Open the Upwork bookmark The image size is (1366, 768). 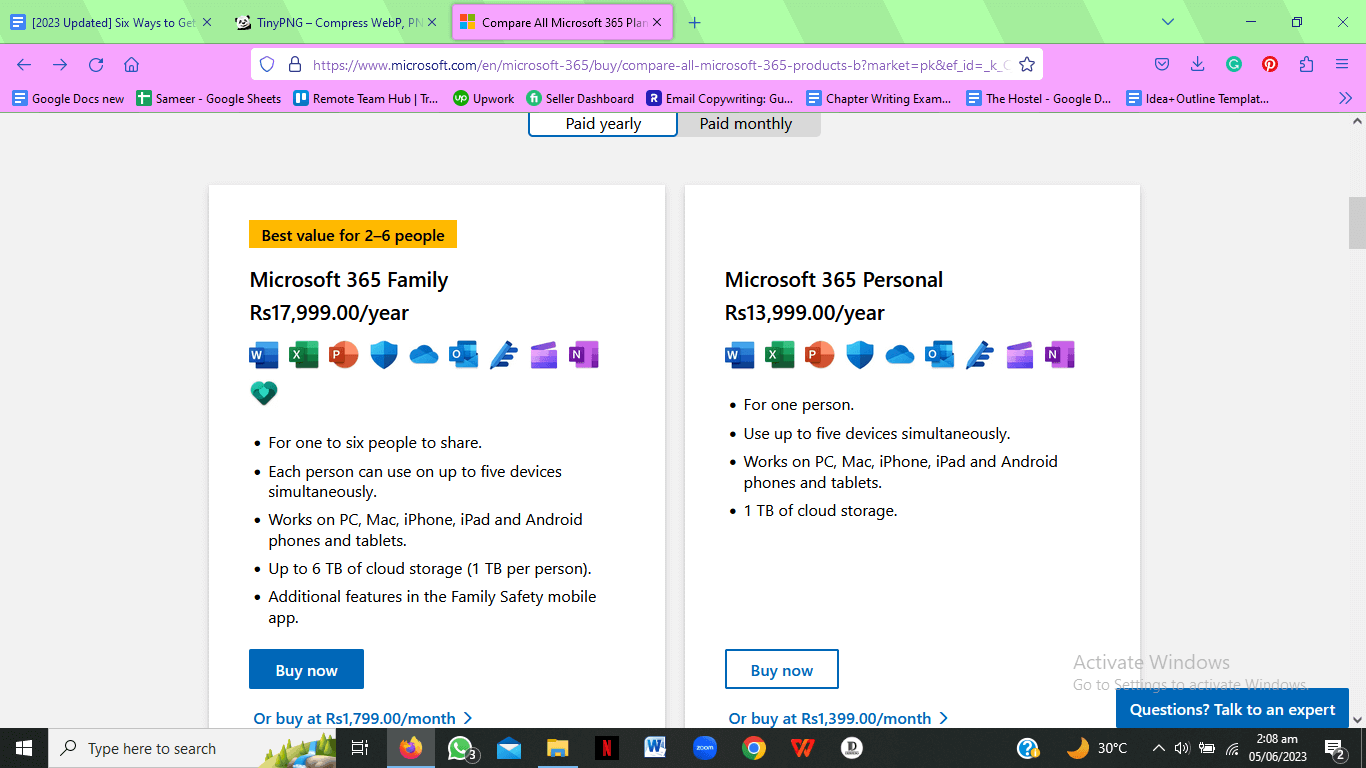point(483,98)
